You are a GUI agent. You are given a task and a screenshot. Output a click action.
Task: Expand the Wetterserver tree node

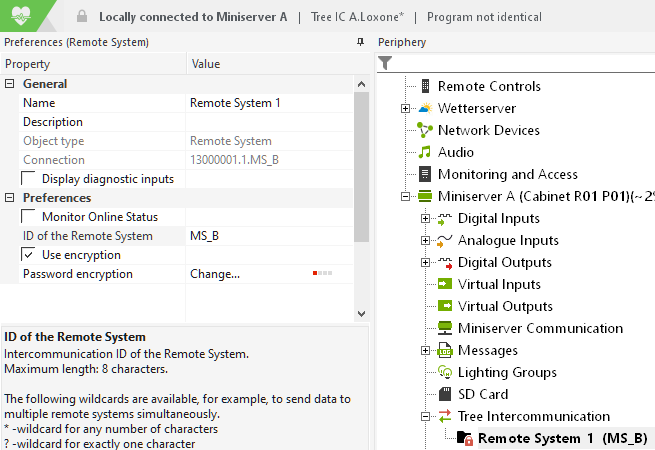pos(405,108)
